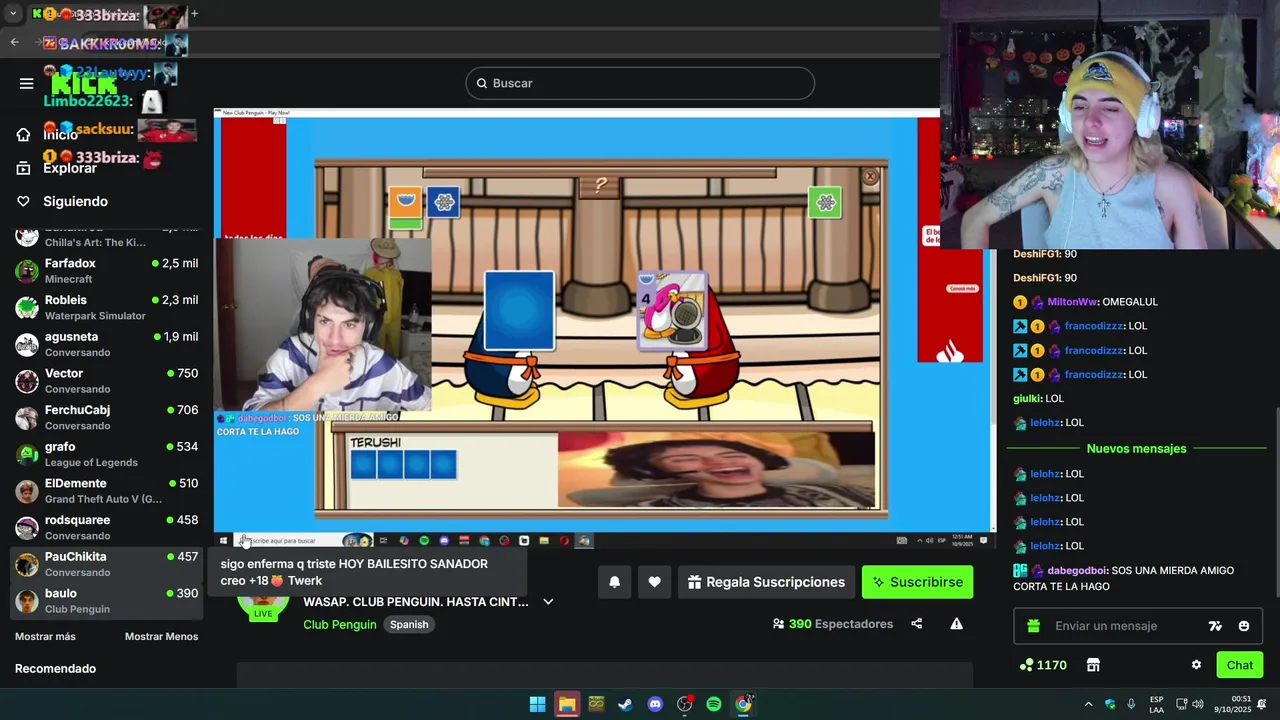Viewport: 1280px width, 720px height.
Task: Open Explorar from the sidebar
Action: 70,168
